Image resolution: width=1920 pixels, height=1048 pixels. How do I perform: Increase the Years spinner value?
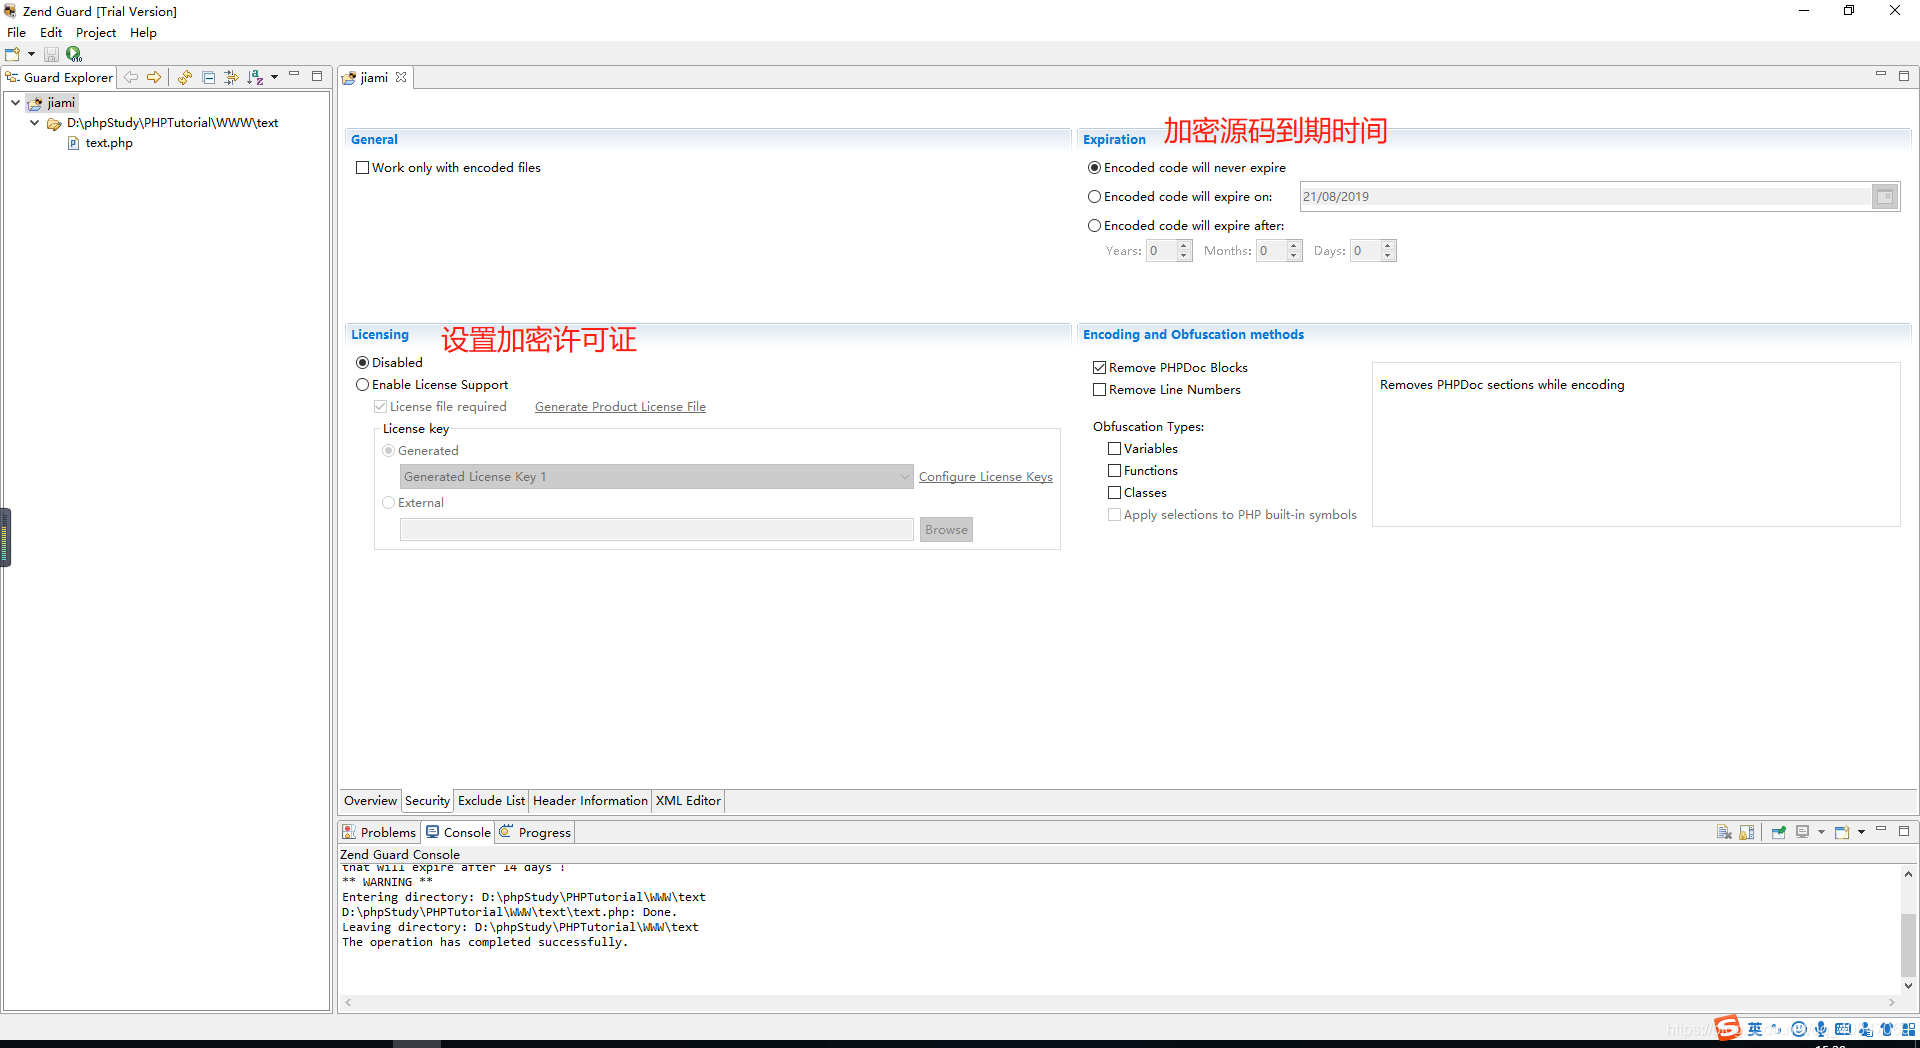point(1184,245)
